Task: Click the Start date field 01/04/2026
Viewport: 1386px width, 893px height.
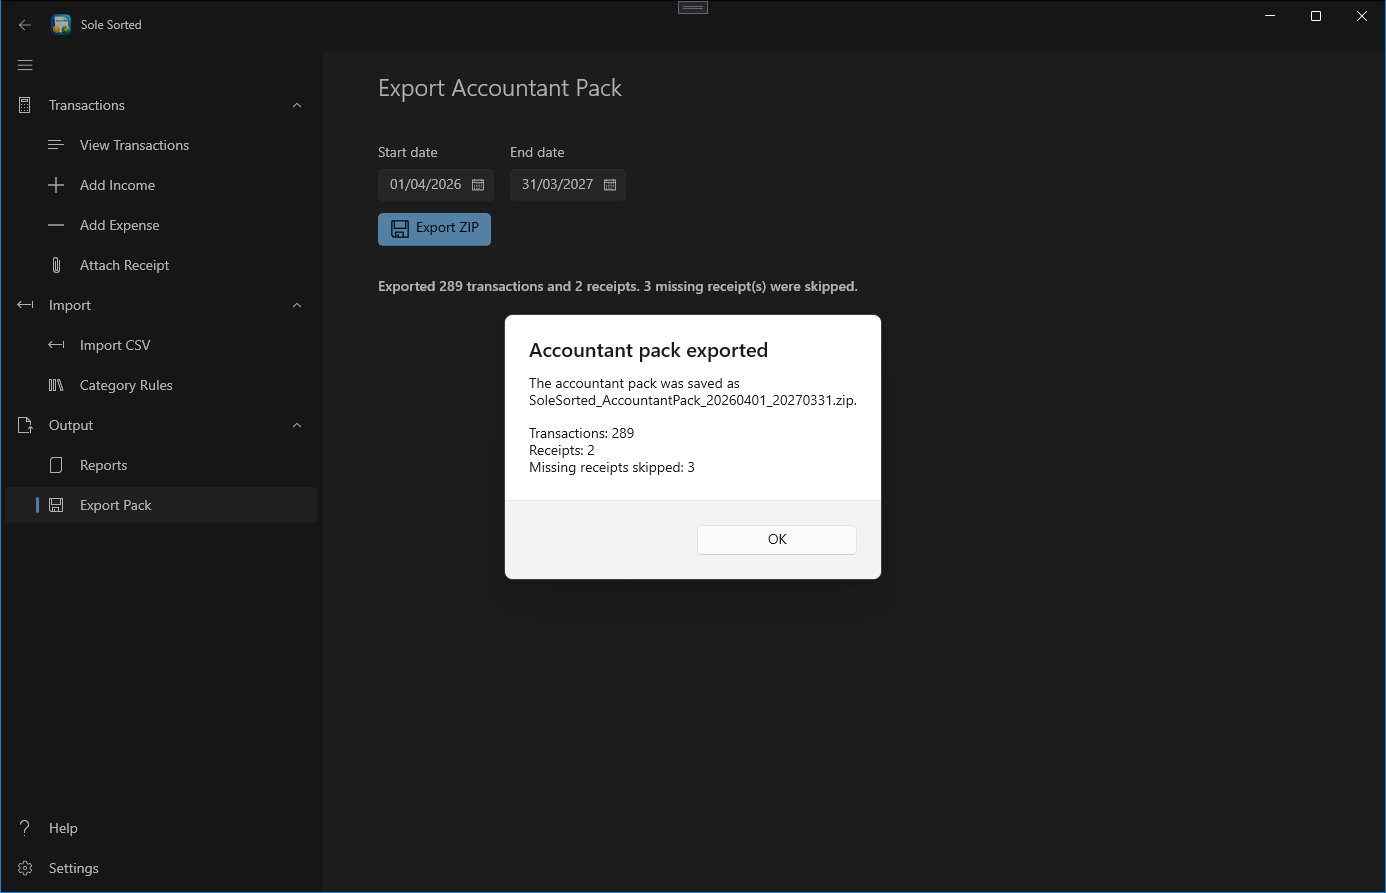Action: tap(436, 185)
